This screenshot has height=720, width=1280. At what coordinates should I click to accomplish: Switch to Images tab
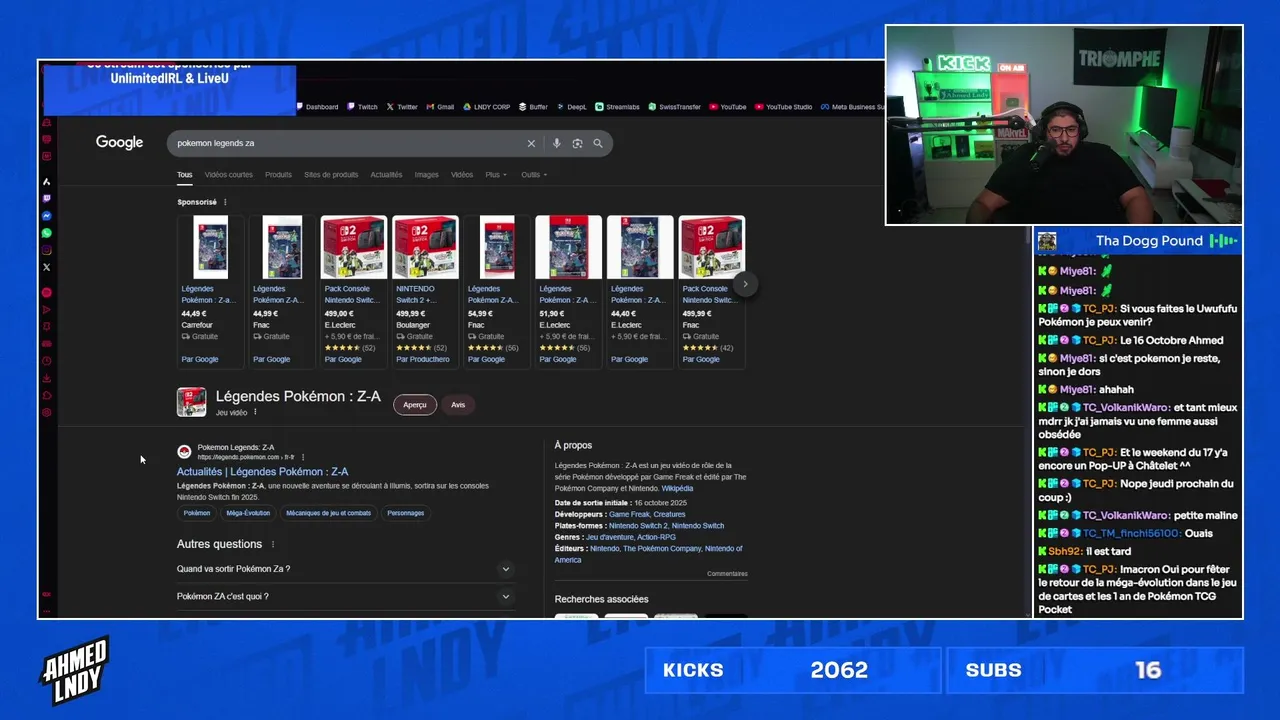click(427, 175)
